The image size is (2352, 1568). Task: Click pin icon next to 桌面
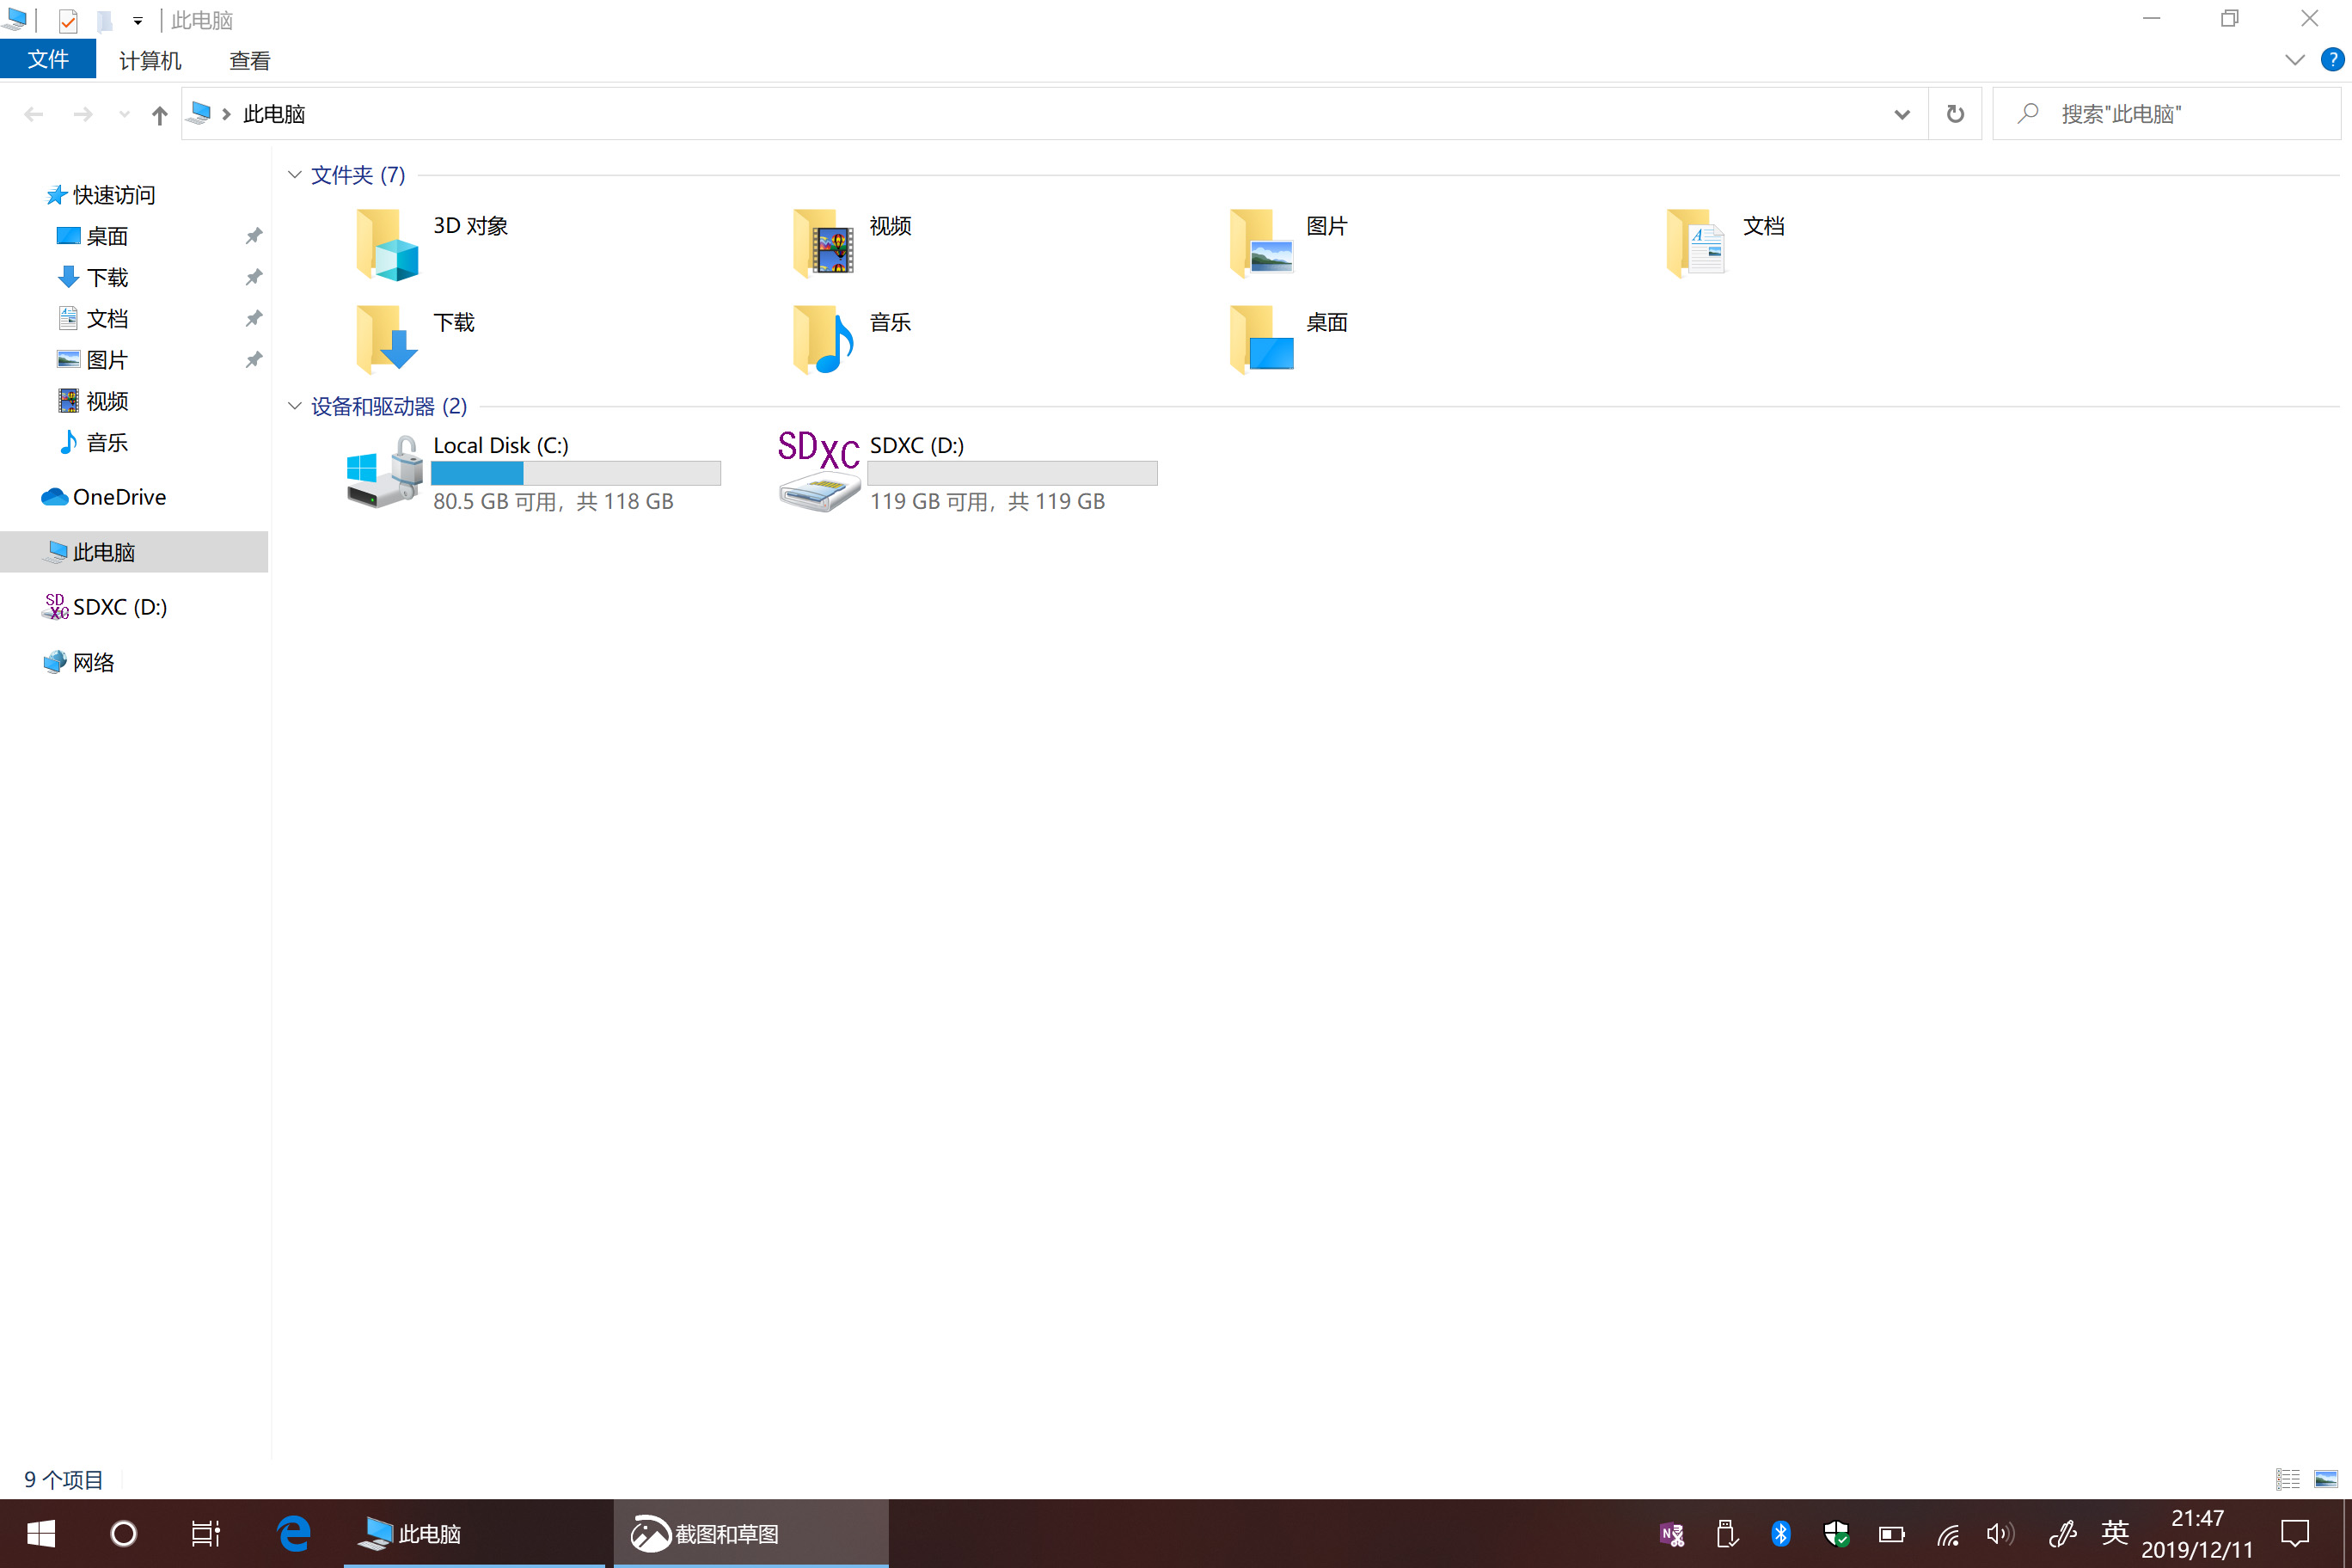point(254,236)
